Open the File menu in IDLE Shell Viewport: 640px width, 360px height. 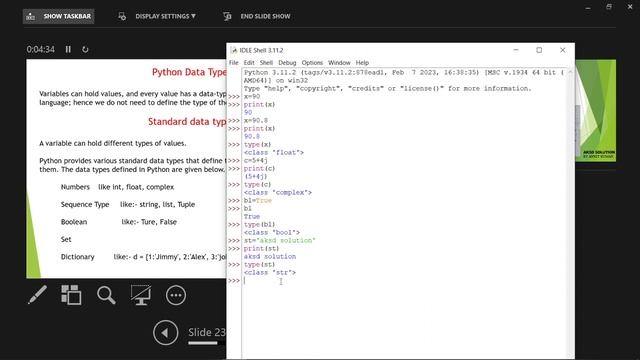pyautogui.click(x=233, y=63)
